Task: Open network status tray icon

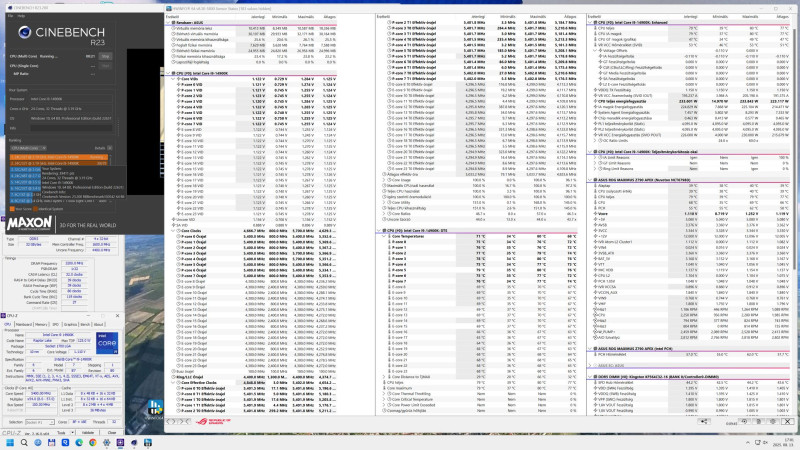Action: [x=758, y=443]
